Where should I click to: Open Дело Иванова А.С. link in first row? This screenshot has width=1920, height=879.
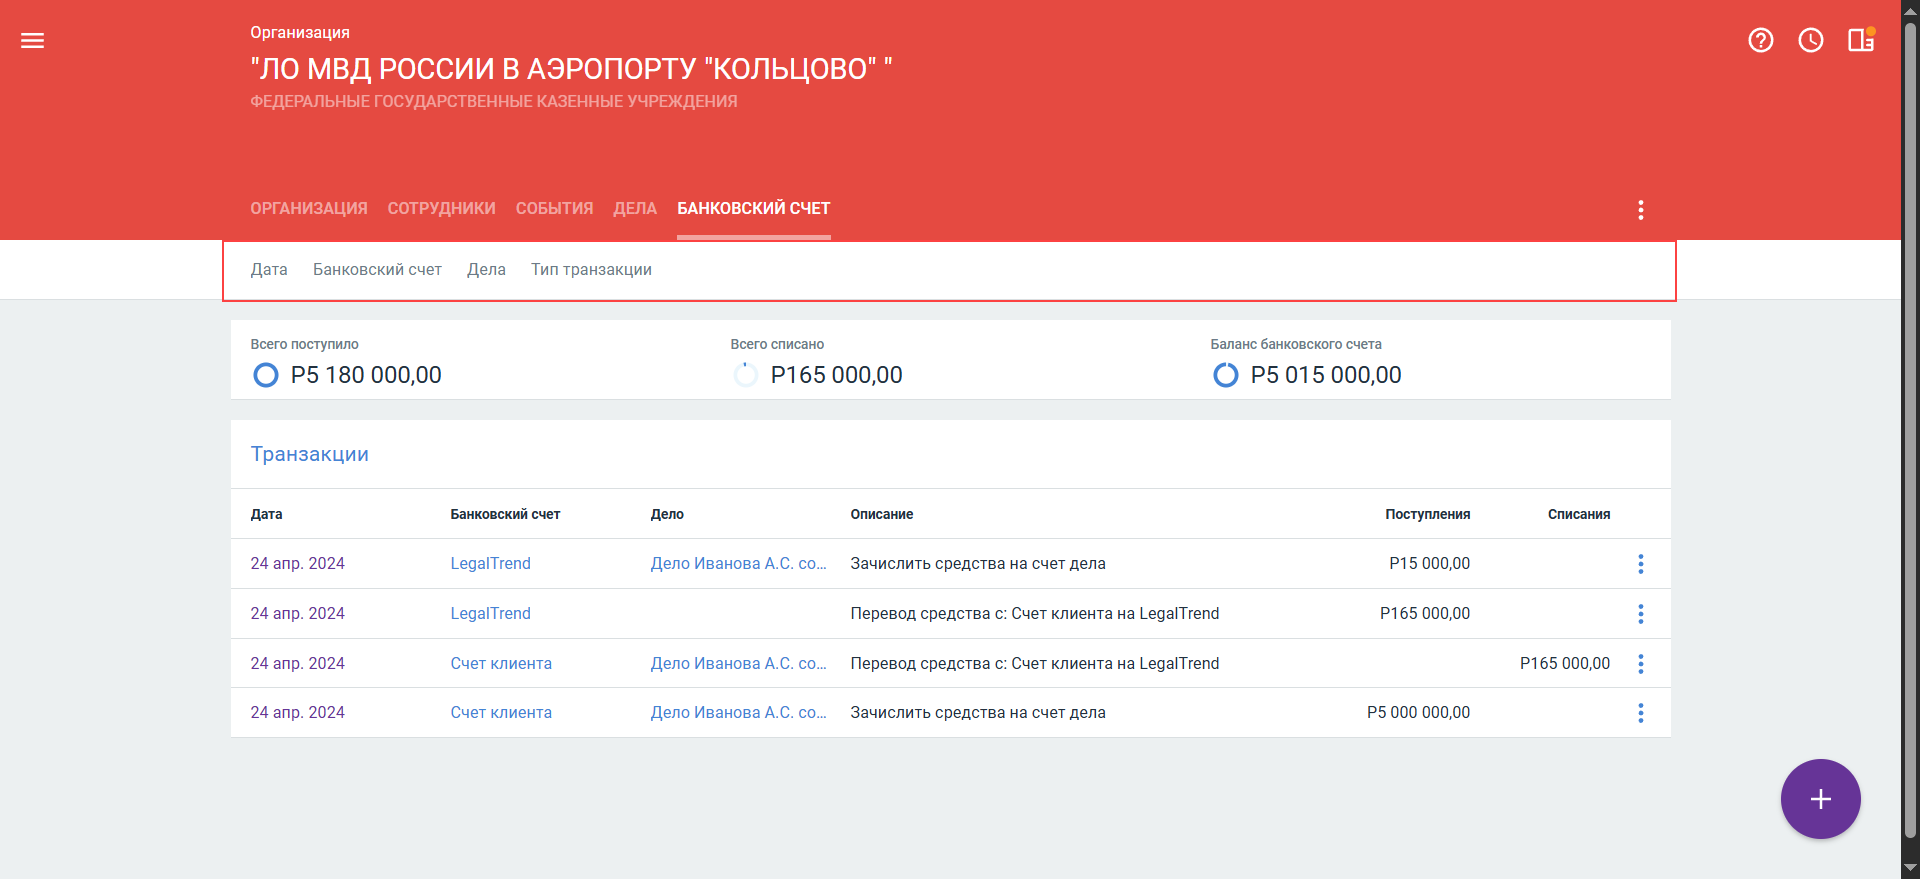[x=738, y=564]
